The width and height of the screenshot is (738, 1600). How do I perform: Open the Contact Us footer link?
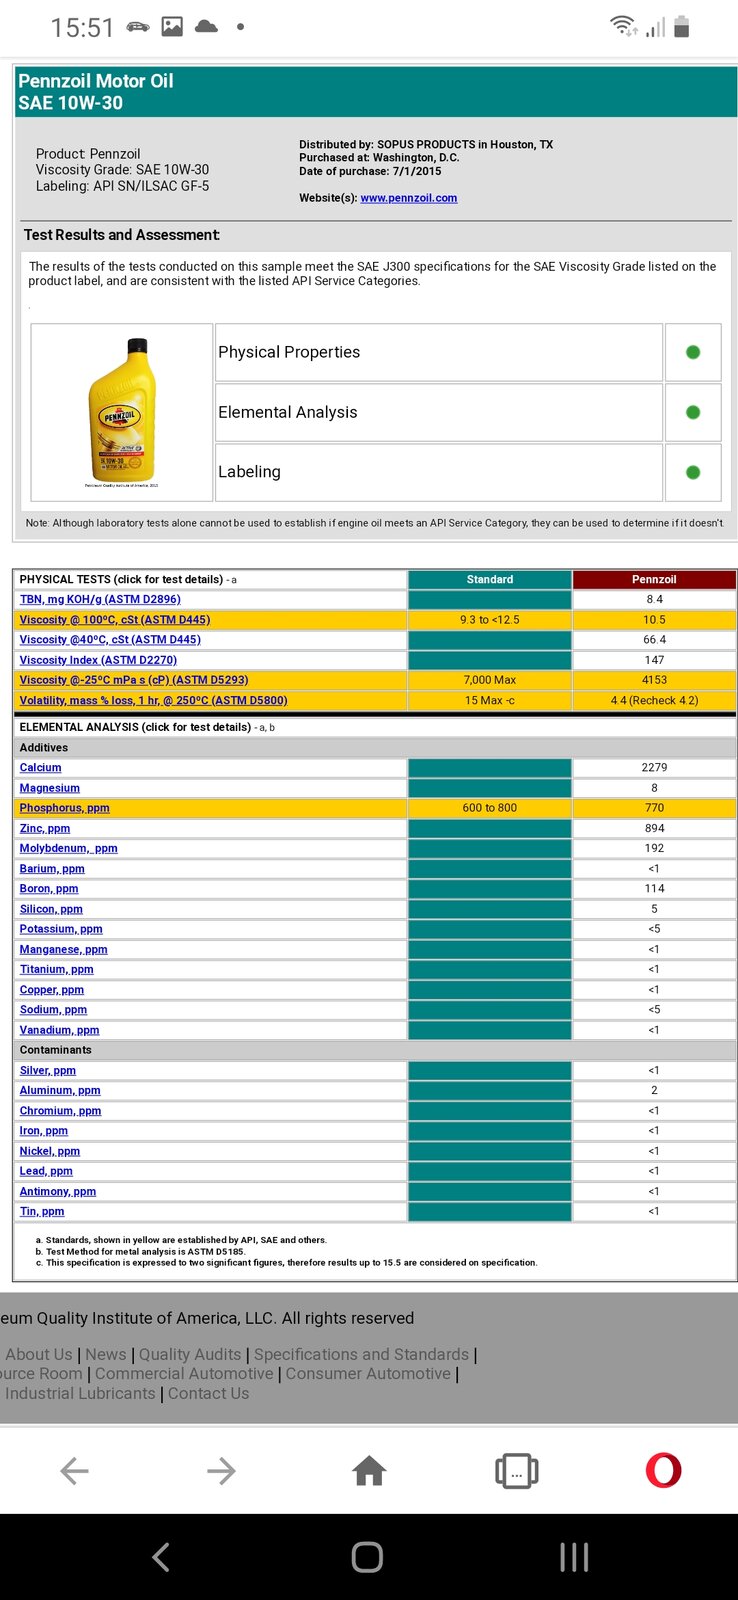click(208, 1393)
